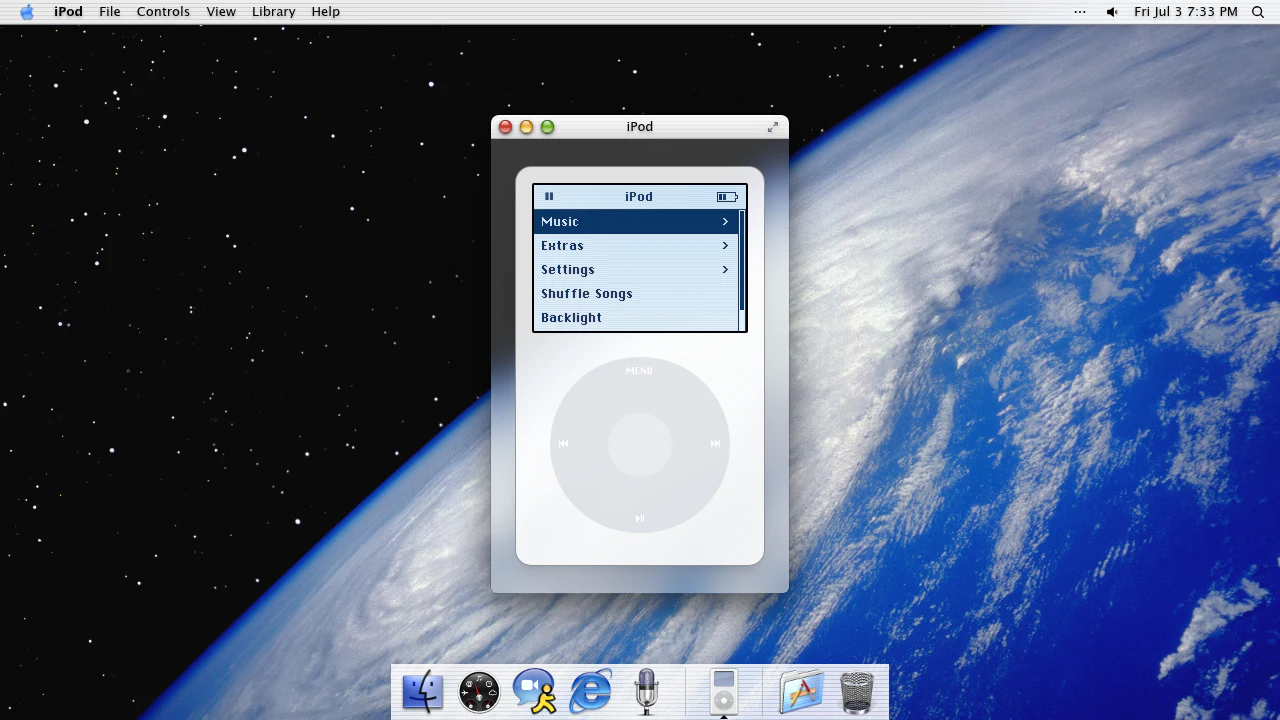Viewport: 1280px width, 720px height.
Task: Click play/pause on the click wheel
Action: point(640,518)
